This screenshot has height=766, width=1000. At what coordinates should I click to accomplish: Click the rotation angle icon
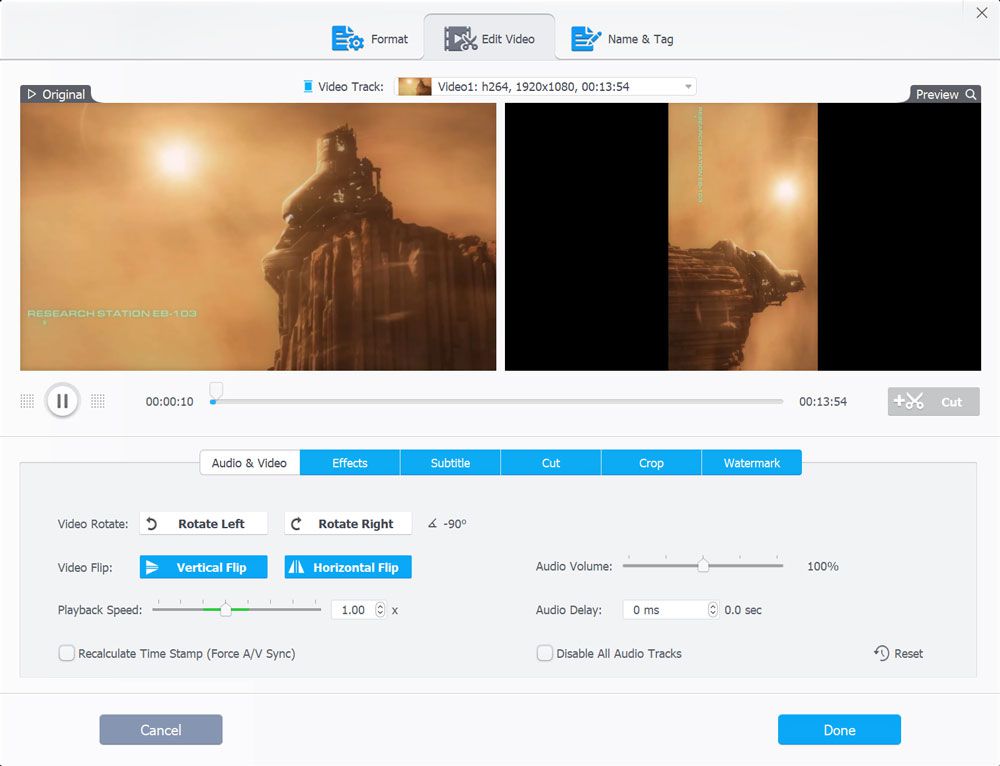(432, 524)
